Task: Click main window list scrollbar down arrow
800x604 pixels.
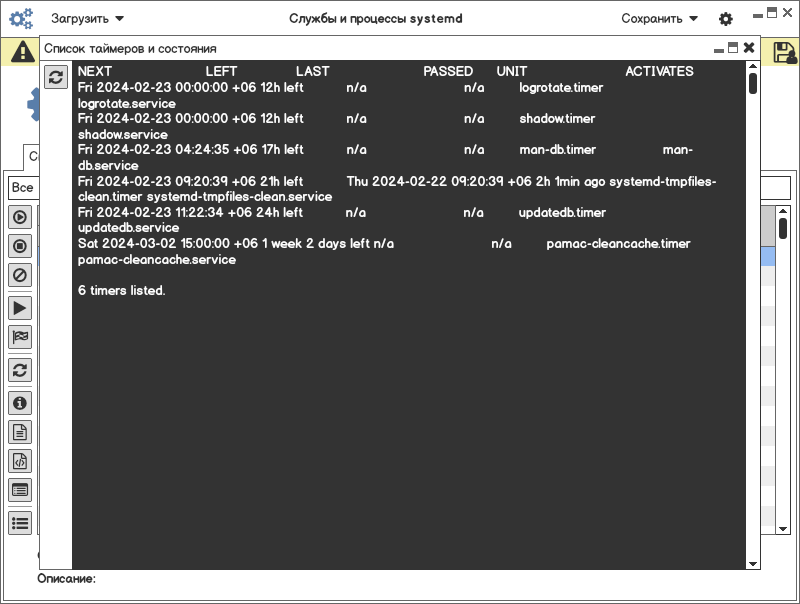Action: pos(783,529)
